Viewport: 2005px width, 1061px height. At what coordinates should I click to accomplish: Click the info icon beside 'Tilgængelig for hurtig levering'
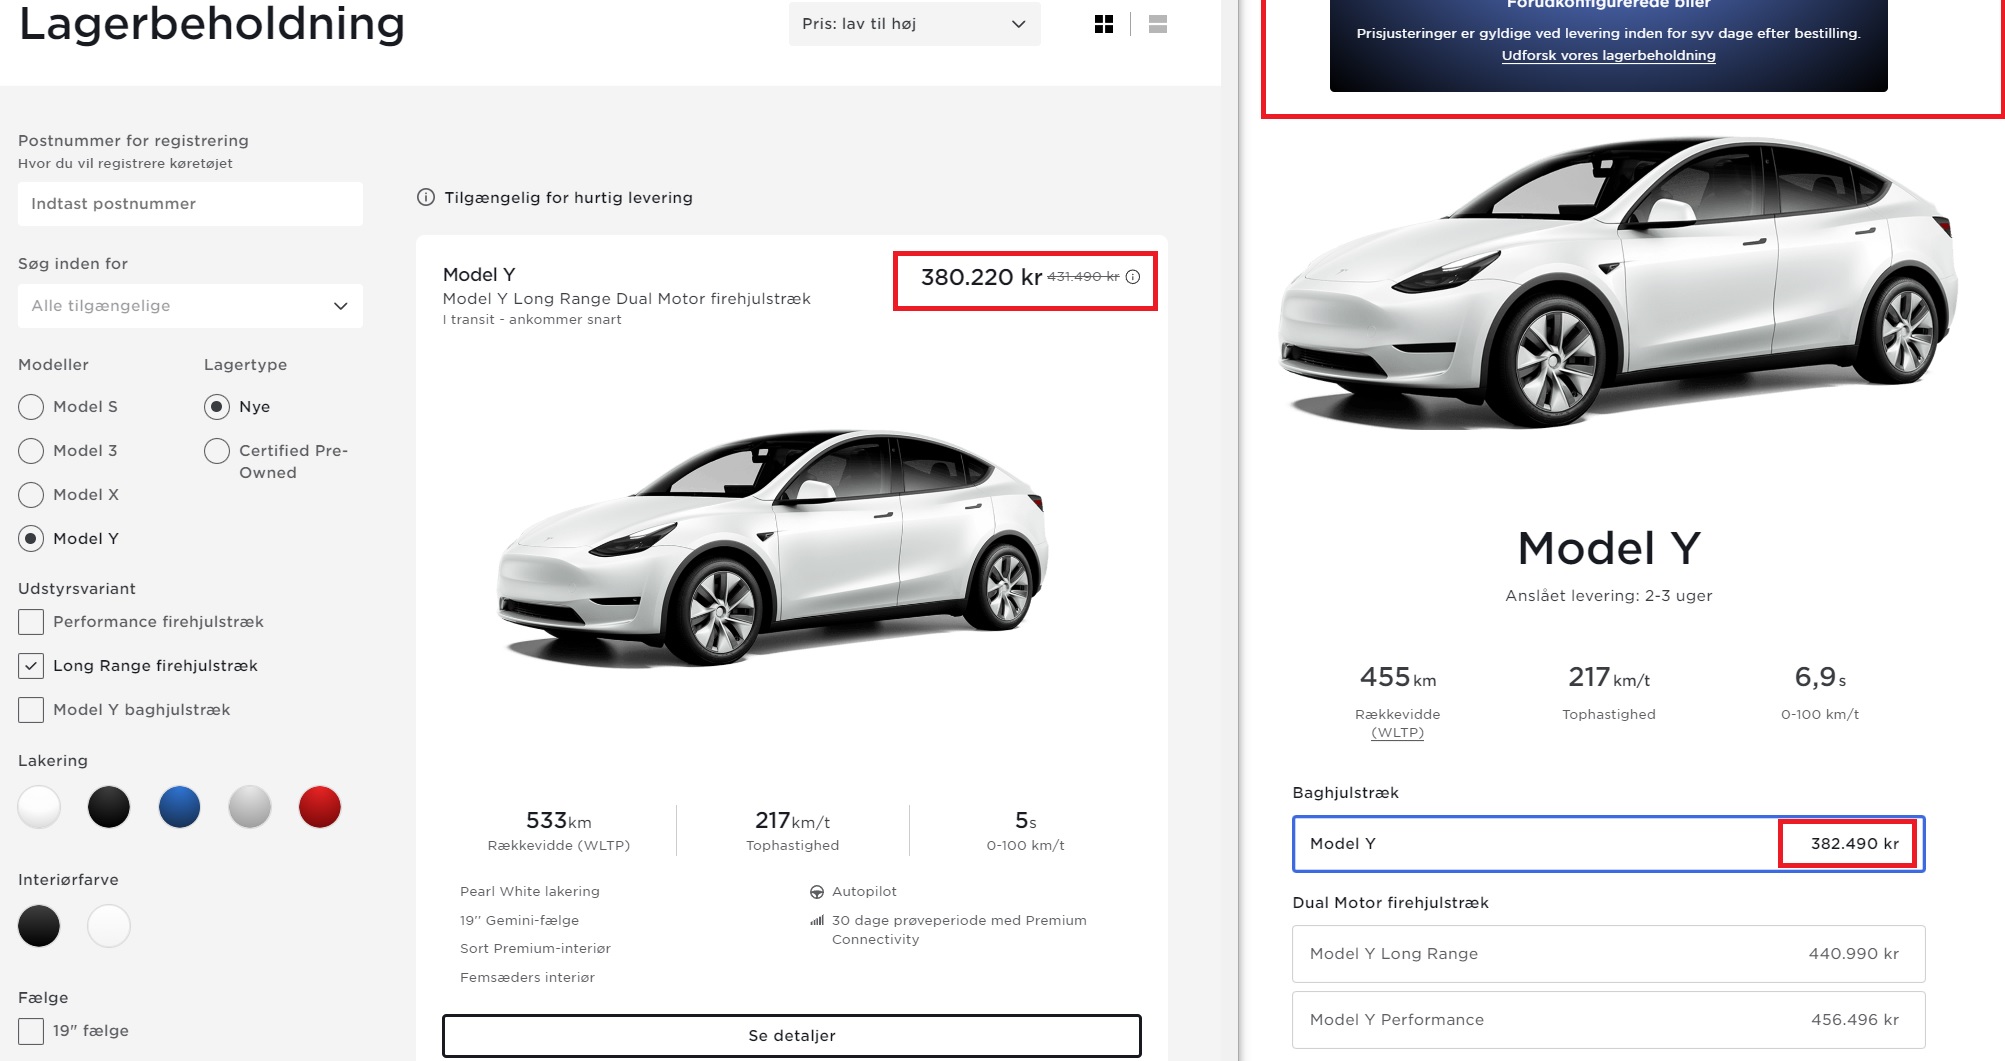tap(426, 197)
